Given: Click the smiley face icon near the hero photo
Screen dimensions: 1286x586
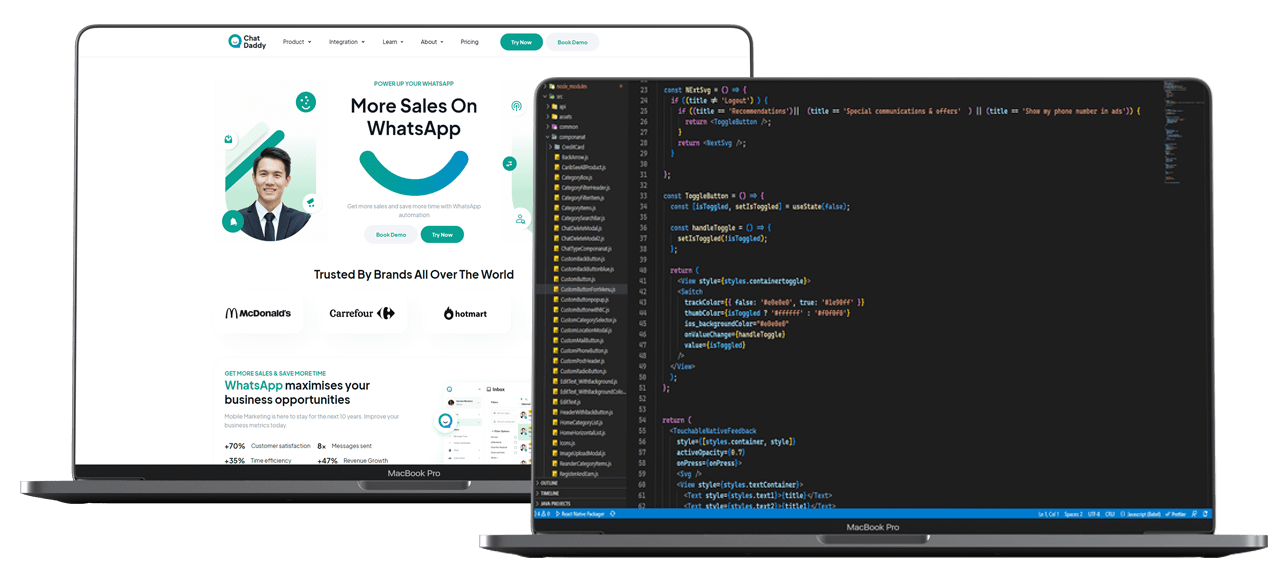Looking at the screenshot, I should click(306, 102).
